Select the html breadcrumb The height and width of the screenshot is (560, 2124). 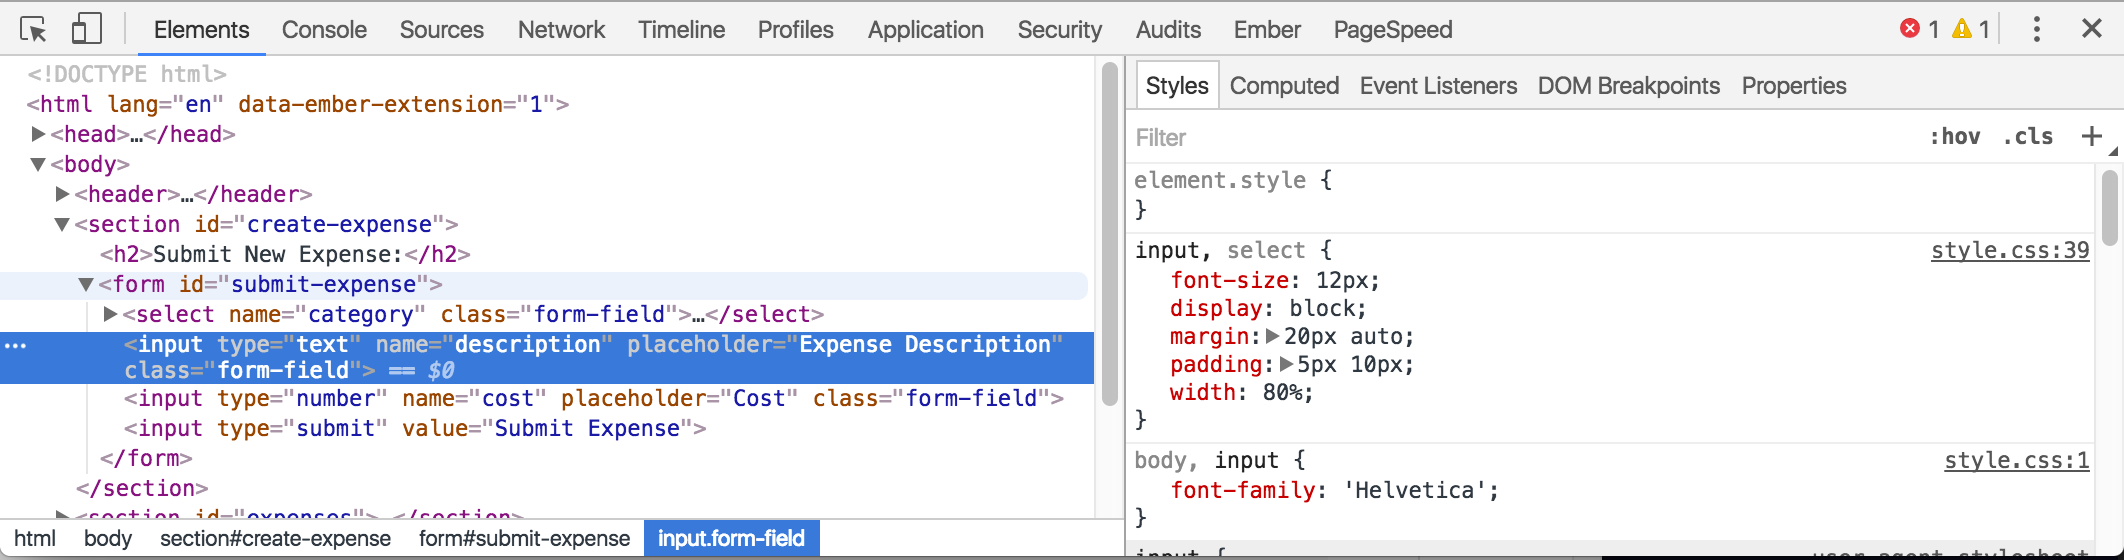click(x=35, y=538)
